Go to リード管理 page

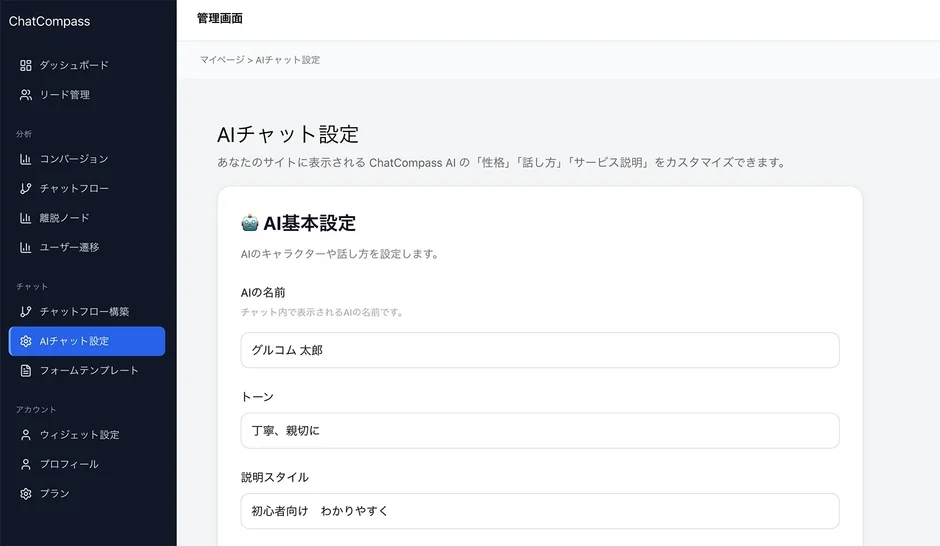click(87, 95)
